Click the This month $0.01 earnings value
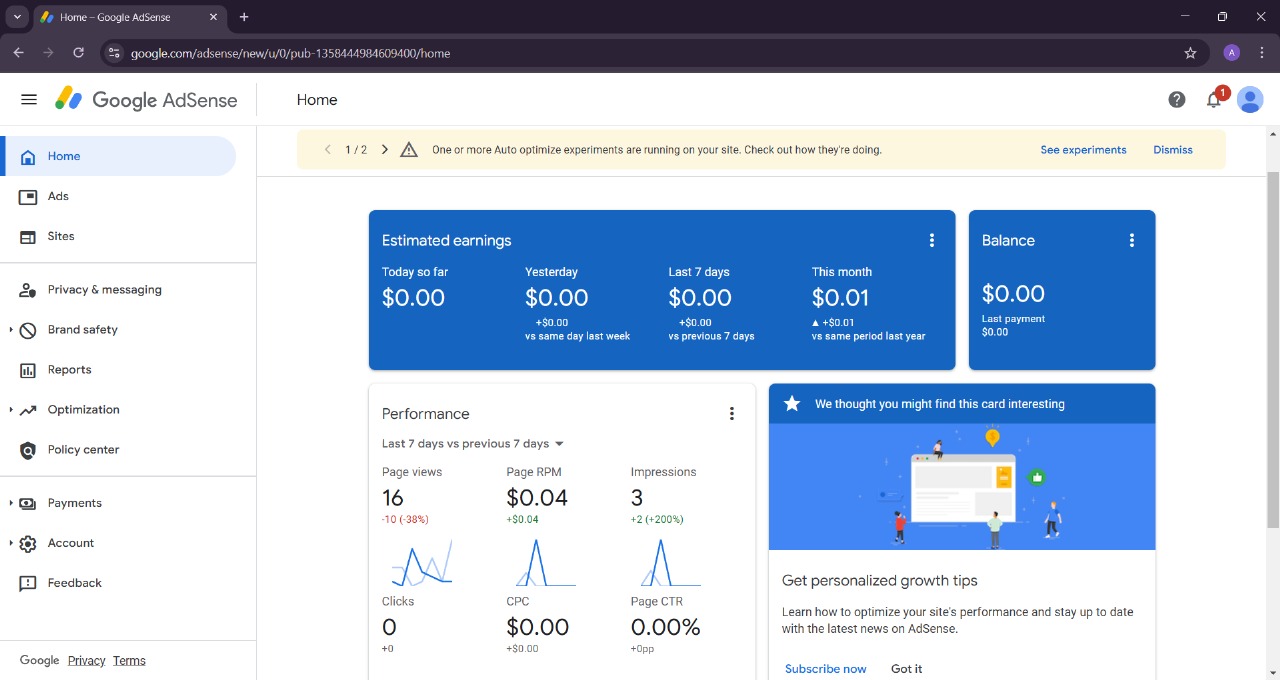This screenshot has width=1280, height=680. click(840, 298)
